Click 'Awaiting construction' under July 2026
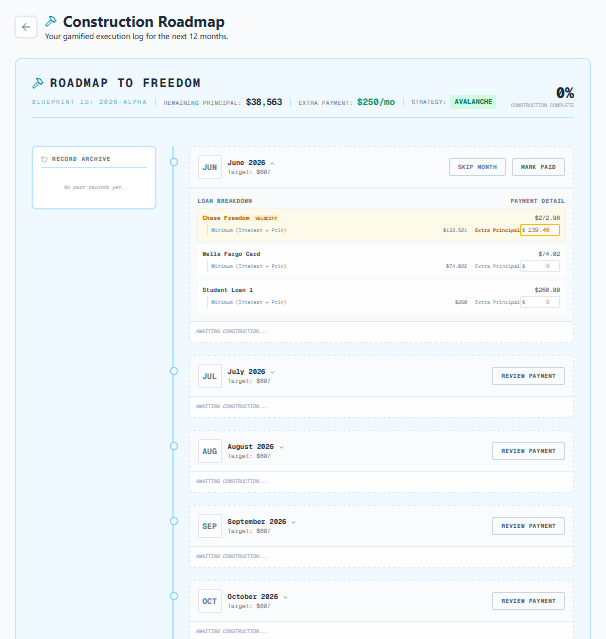This screenshot has width=606, height=639. click(231, 406)
